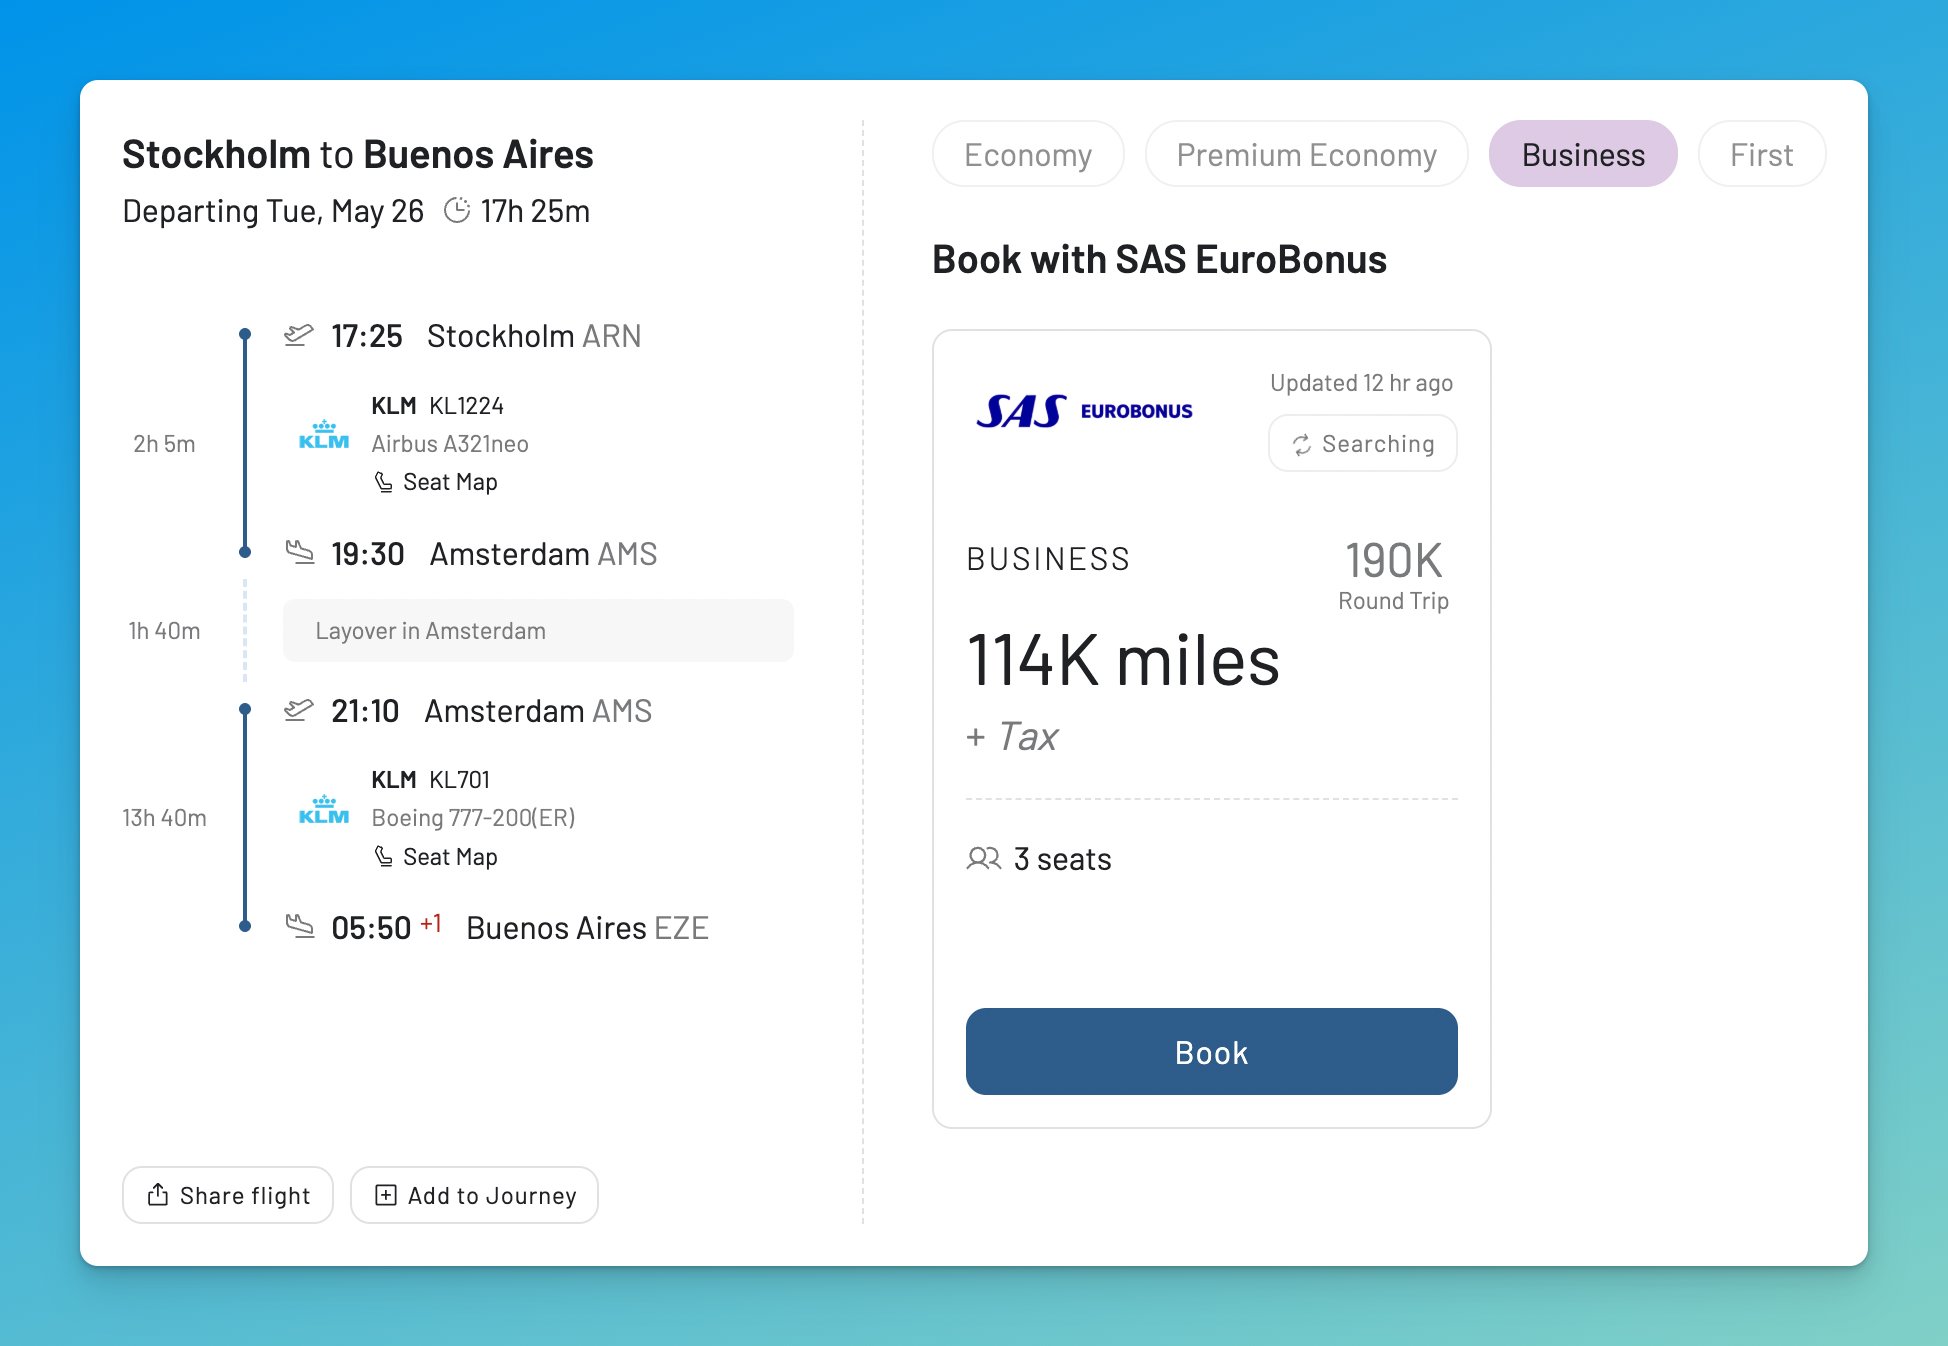Click the landing icon beside 19:30 Amsterdam
The height and width of the screenshot is (1346, 1948).
pyautogui.click(x=299, y=552)
